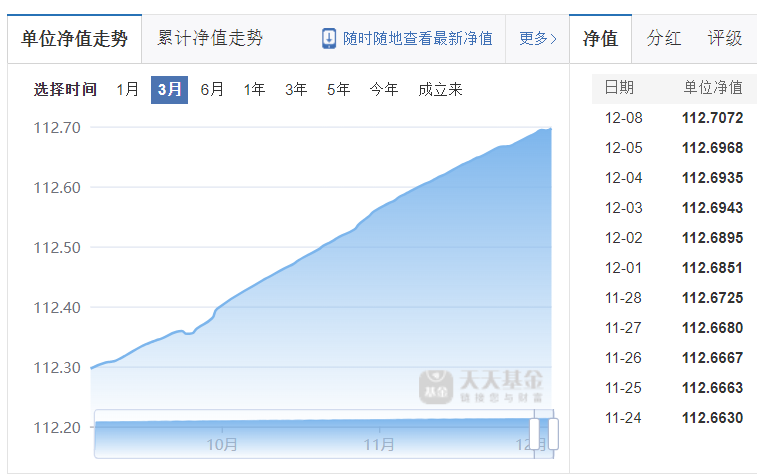This screenshot has height=474, width=757.
Task: Click the 10月 marker on timeline
Action: [x=222, y=444]
